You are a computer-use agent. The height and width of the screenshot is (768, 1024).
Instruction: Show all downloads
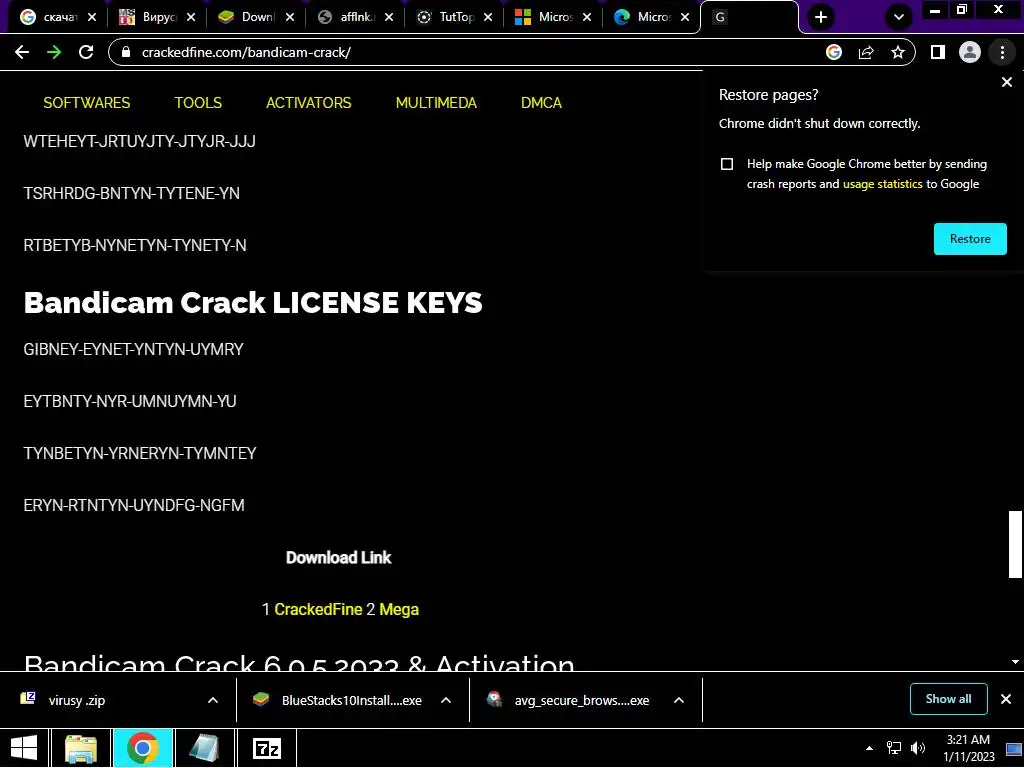pos(948,699)
